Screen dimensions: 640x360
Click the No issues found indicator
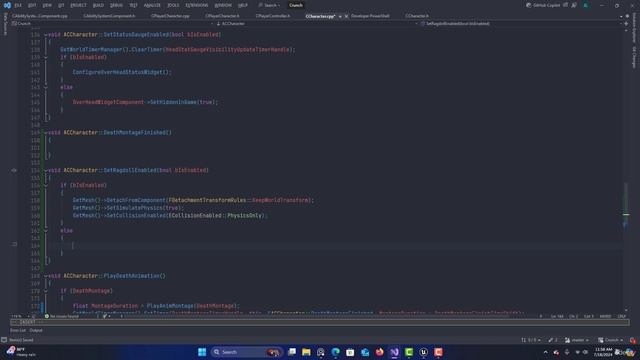[x=62, y=316]
